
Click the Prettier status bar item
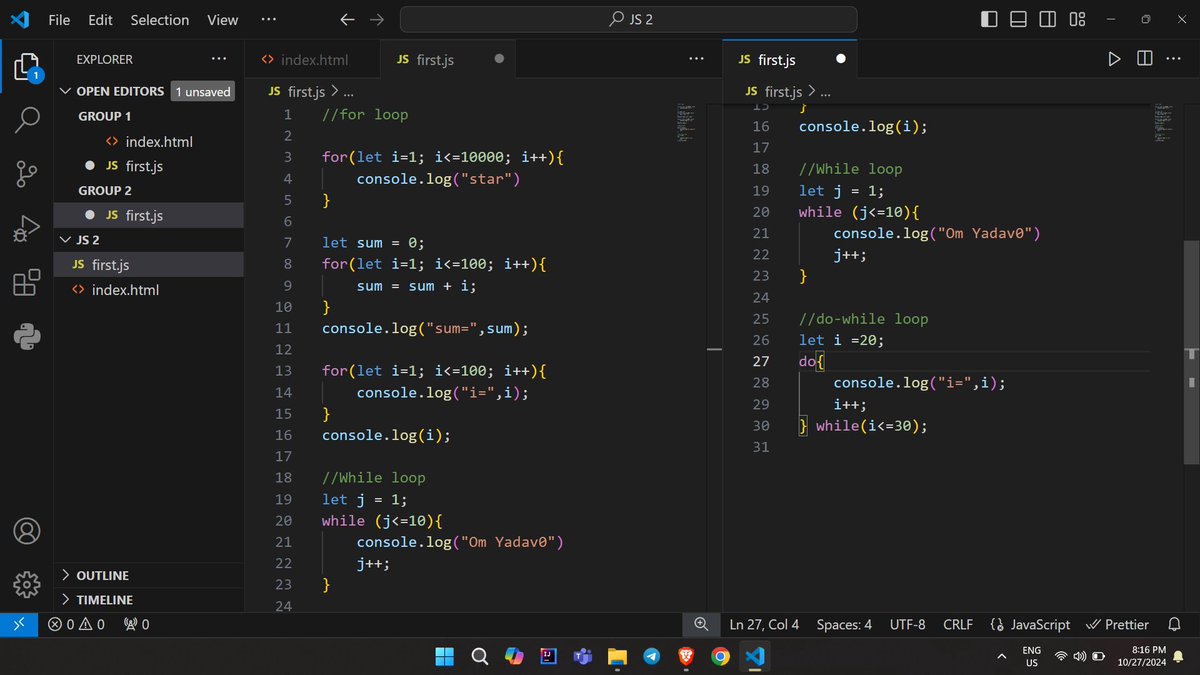[1117, 625]
